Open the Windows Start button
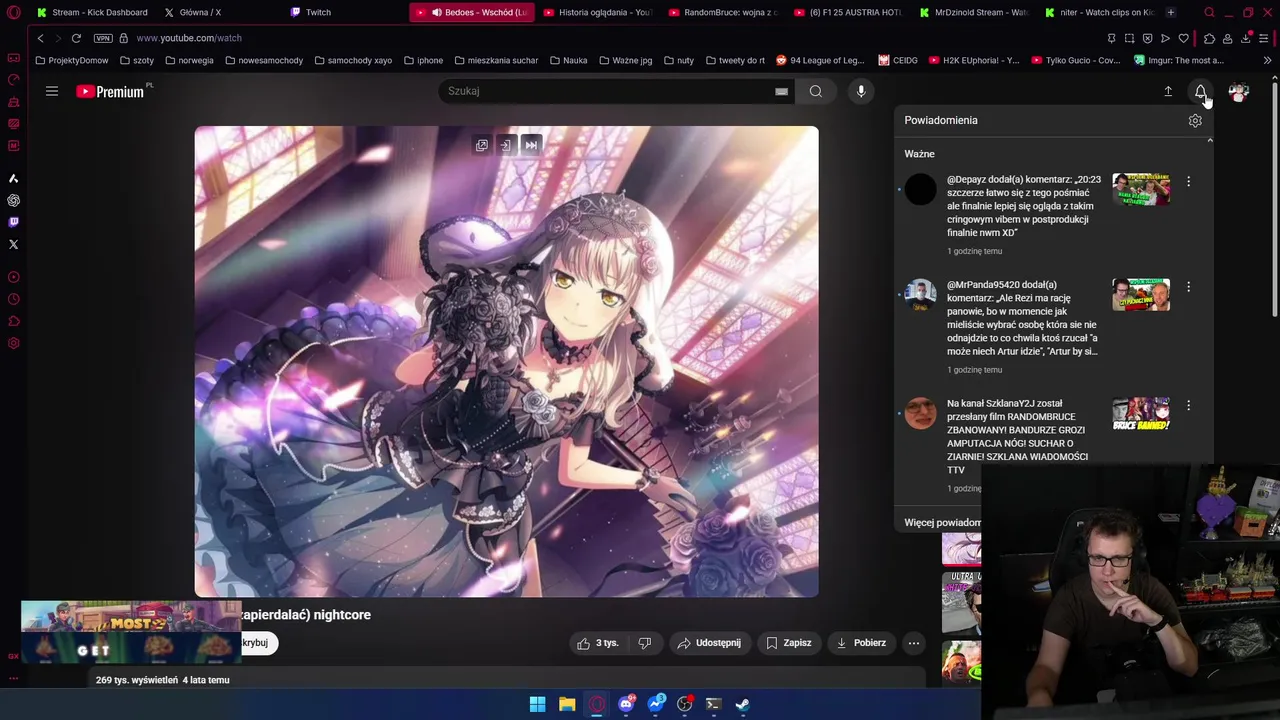 (x=537, y=704)
